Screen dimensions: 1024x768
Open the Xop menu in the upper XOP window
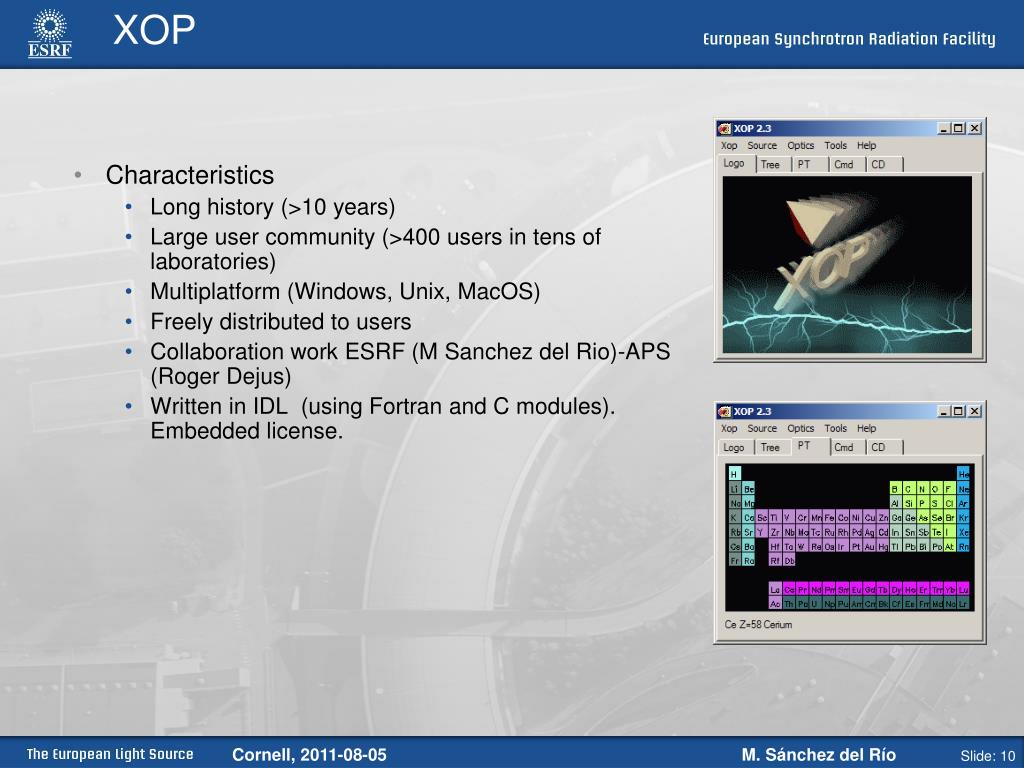pyautogui.click(x=729, y=146)
